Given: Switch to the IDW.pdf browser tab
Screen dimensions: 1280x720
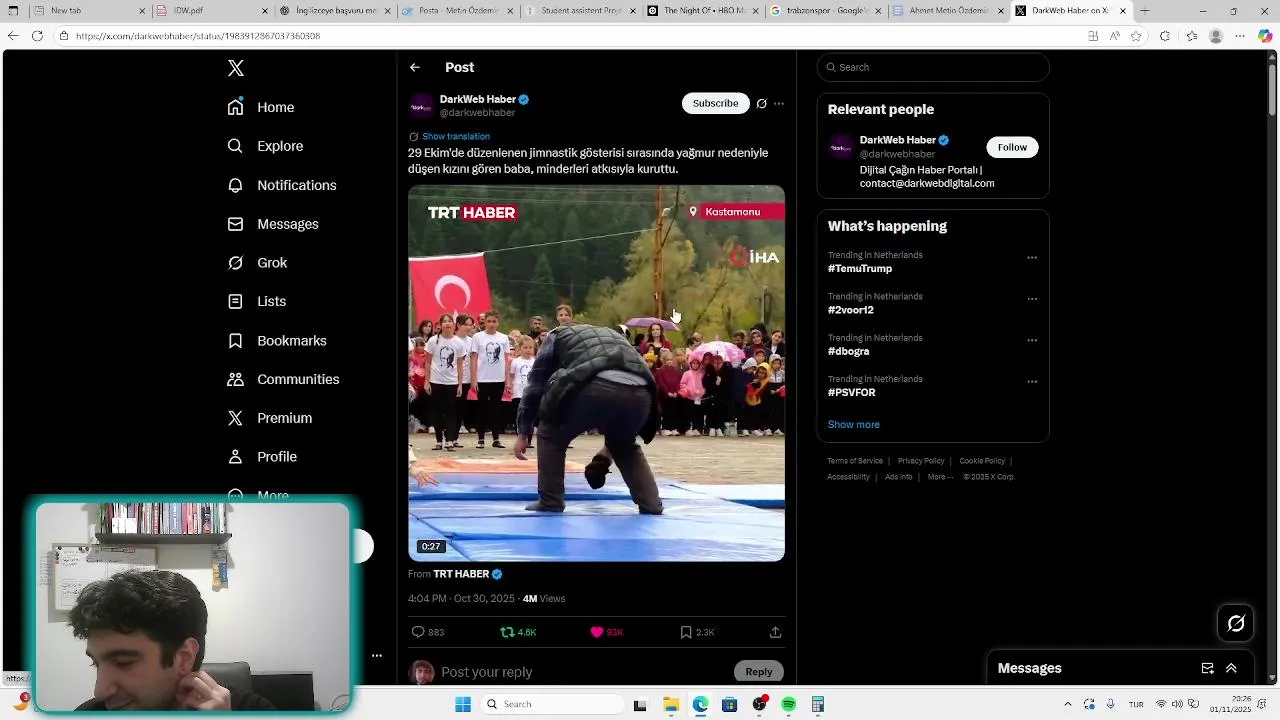Looking at the screenshot, I should click(212, 11).
